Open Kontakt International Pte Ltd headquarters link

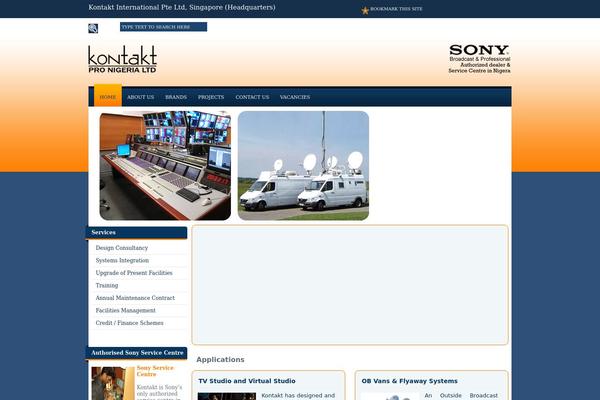182,7
